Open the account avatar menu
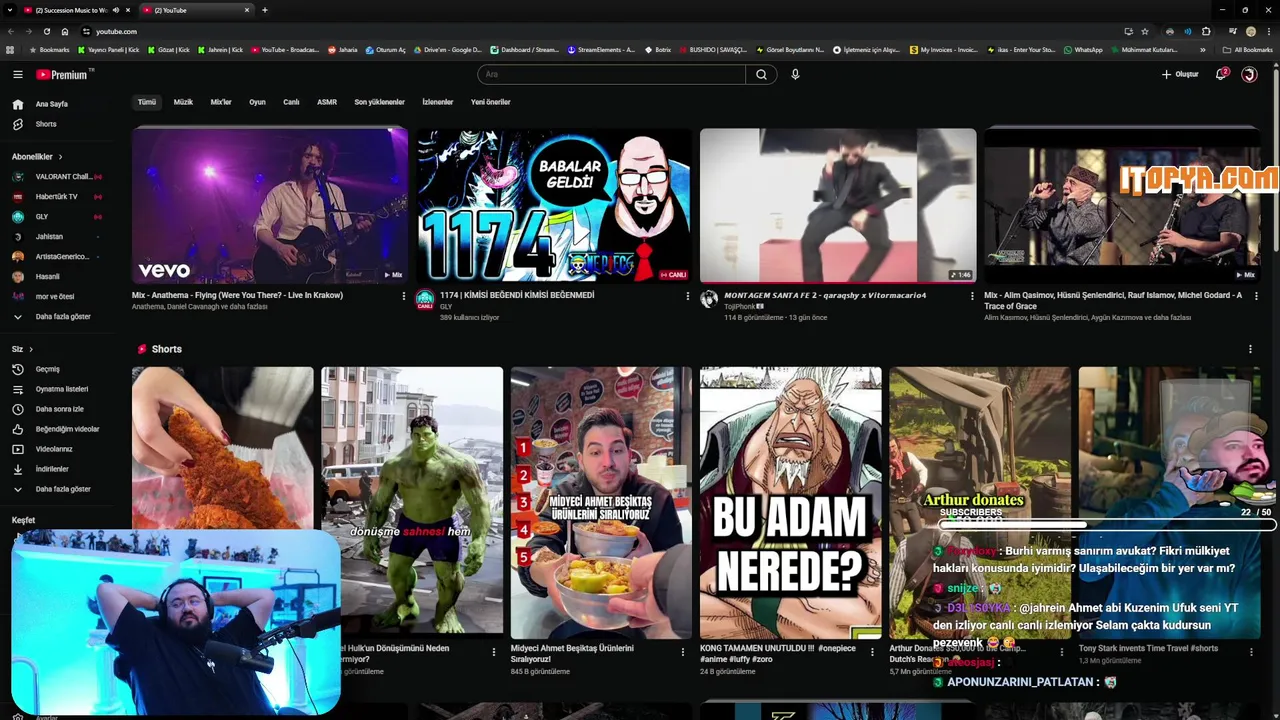The width and height of the screenshot is (1280, 720). coord(1249,74)
